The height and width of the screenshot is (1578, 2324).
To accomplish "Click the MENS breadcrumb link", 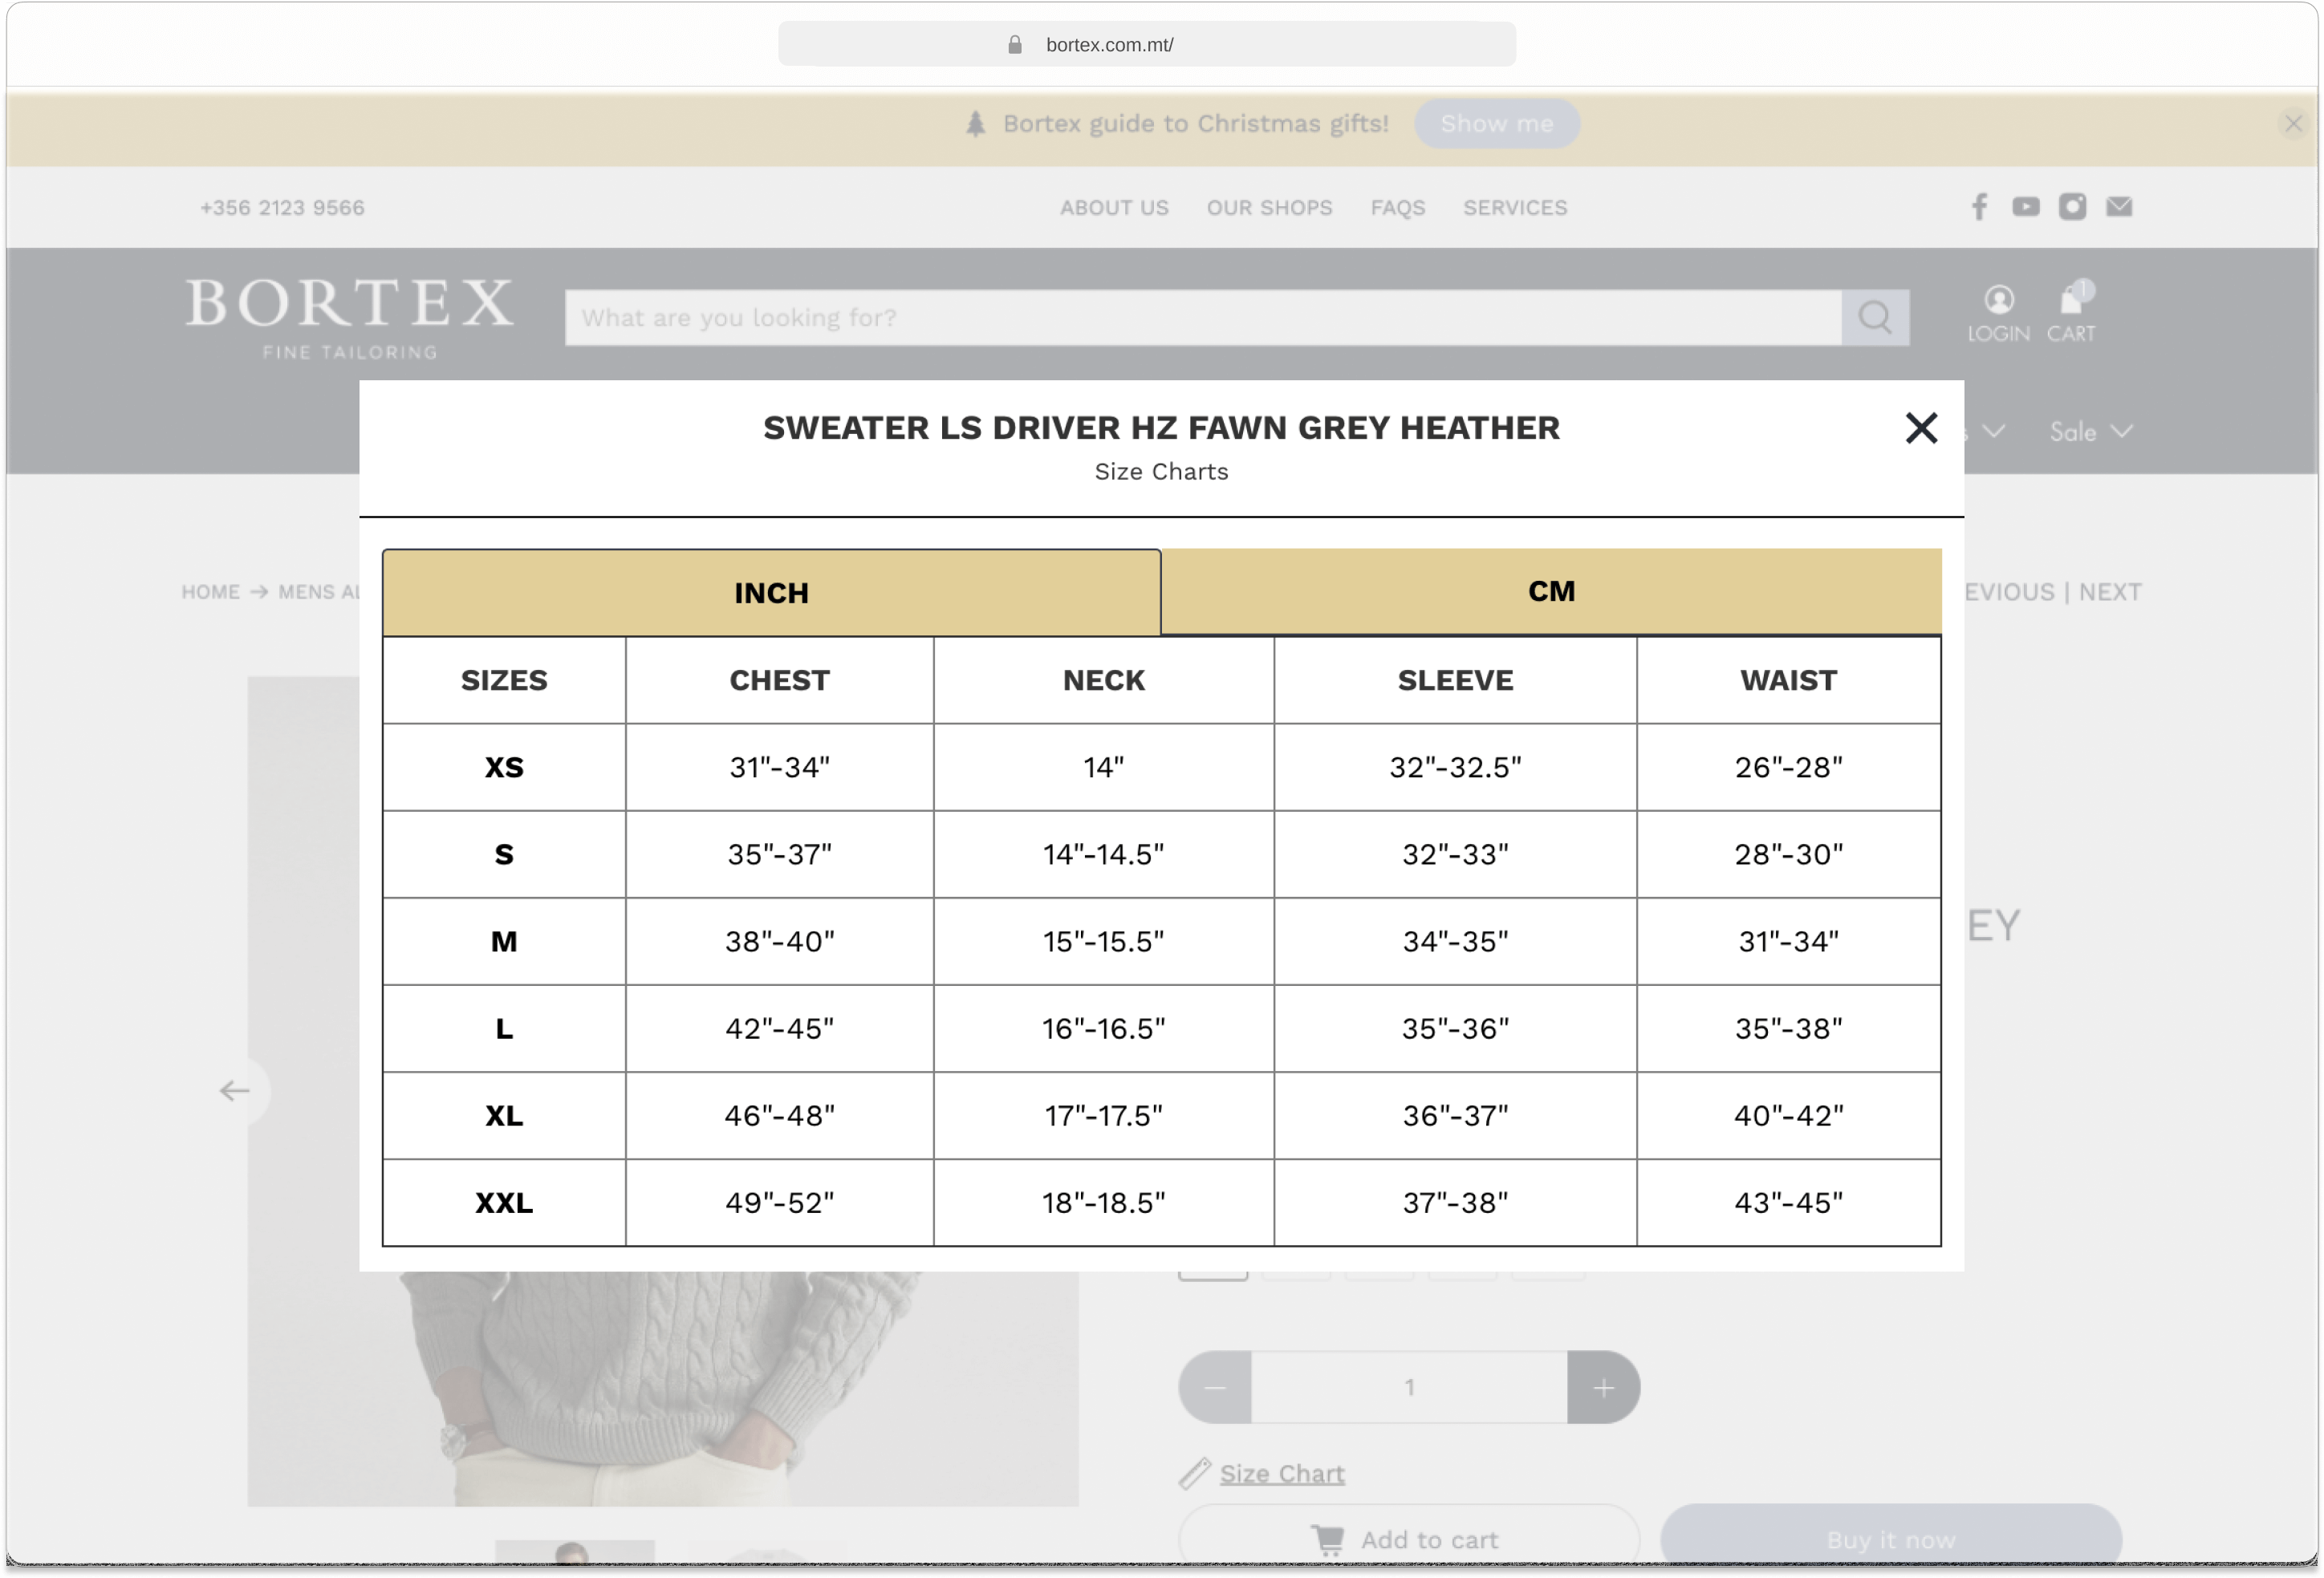I will tap(318, 592).
